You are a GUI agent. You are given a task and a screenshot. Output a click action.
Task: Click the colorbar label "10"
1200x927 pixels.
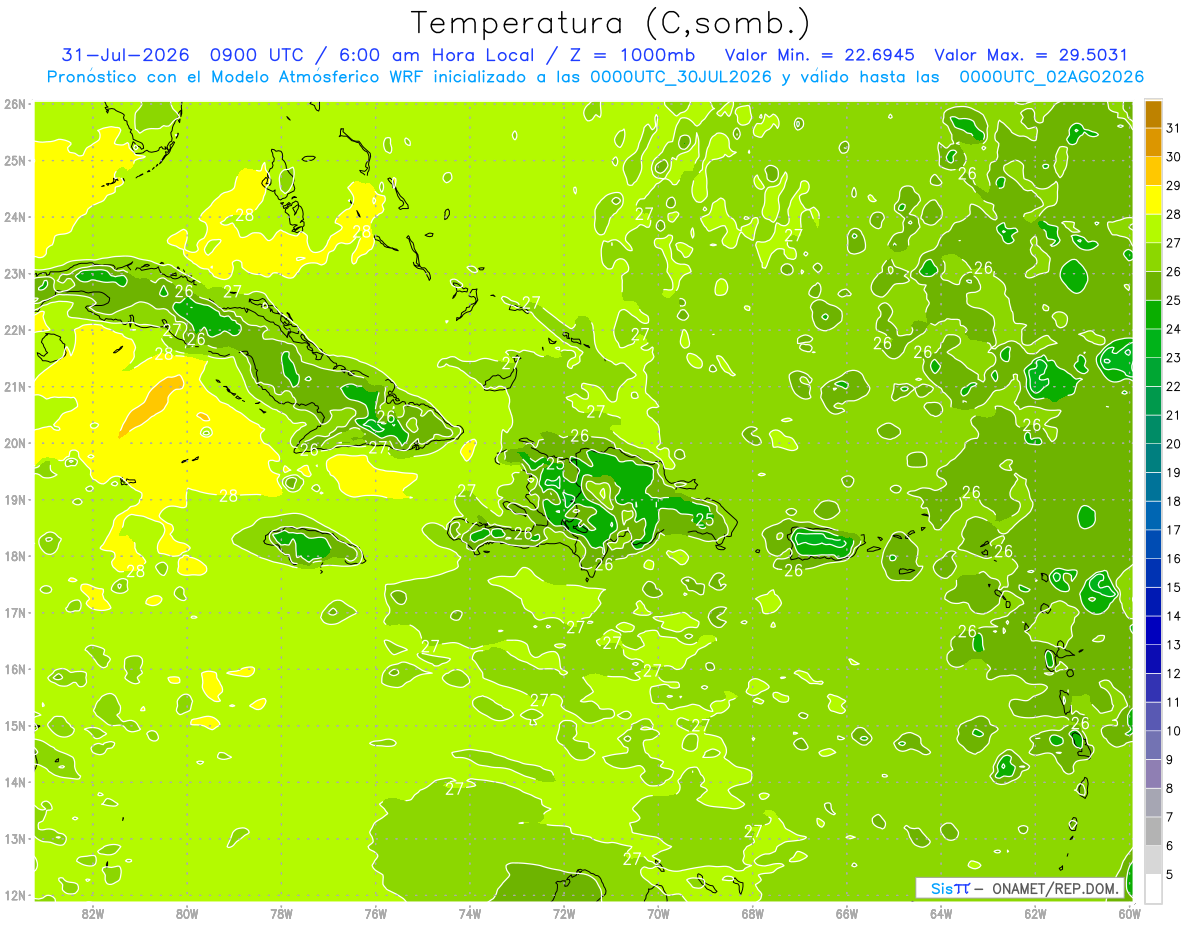pyautogui.click(x=1174, y=731)
